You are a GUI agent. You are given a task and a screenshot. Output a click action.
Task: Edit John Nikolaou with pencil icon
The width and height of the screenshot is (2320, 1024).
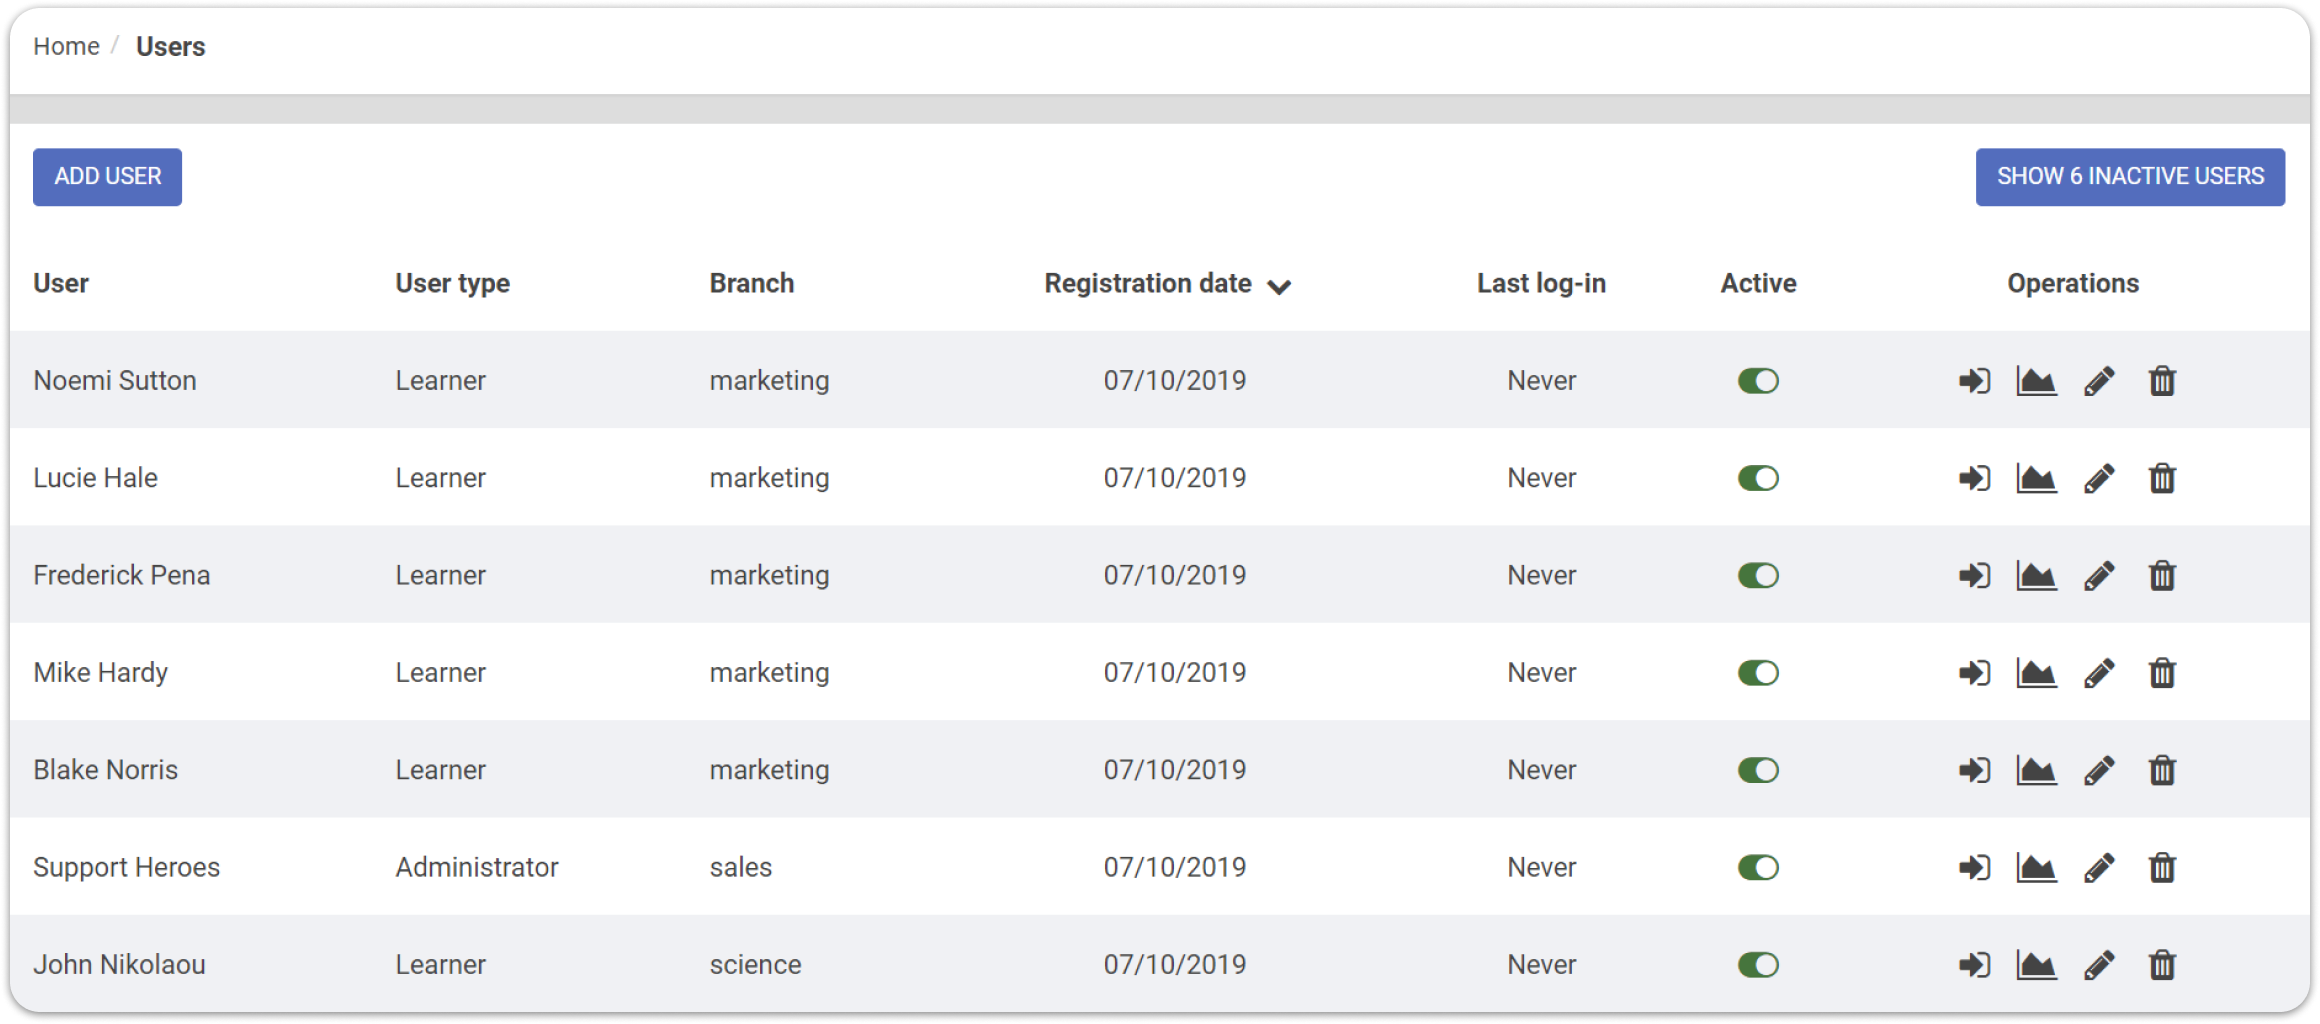[x=2099, y=965]
